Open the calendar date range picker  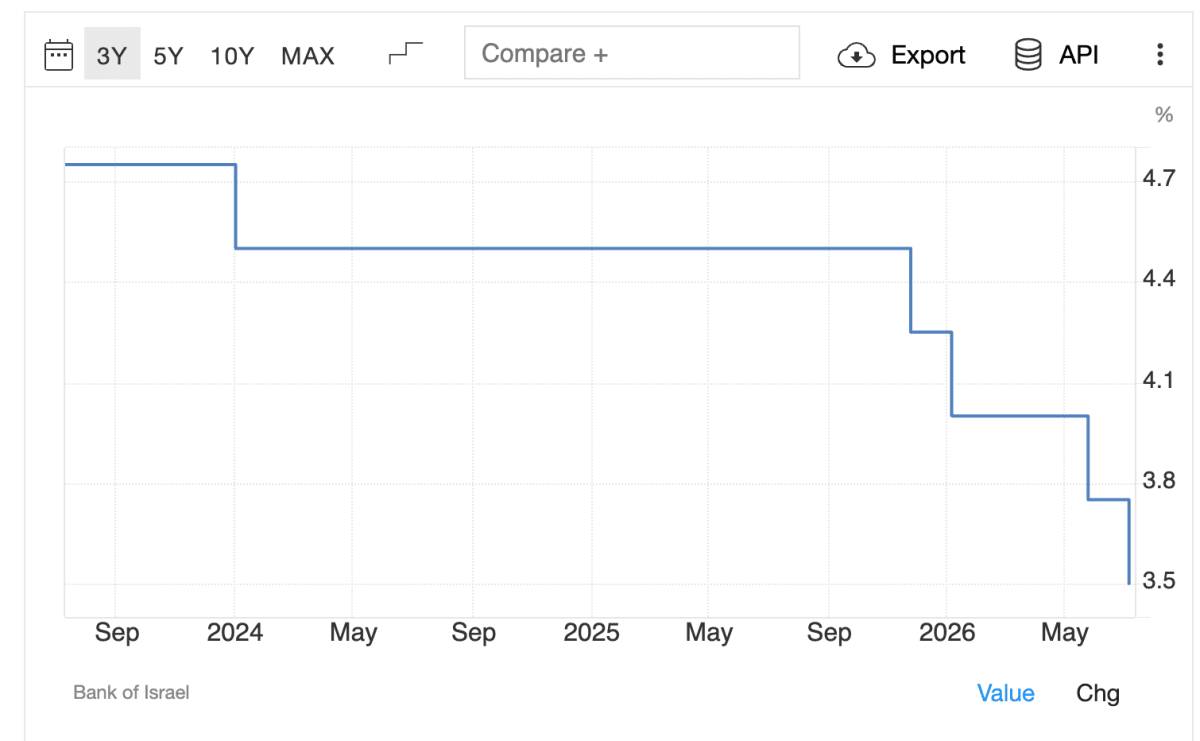pyautogui.click(x=59, y=54)
